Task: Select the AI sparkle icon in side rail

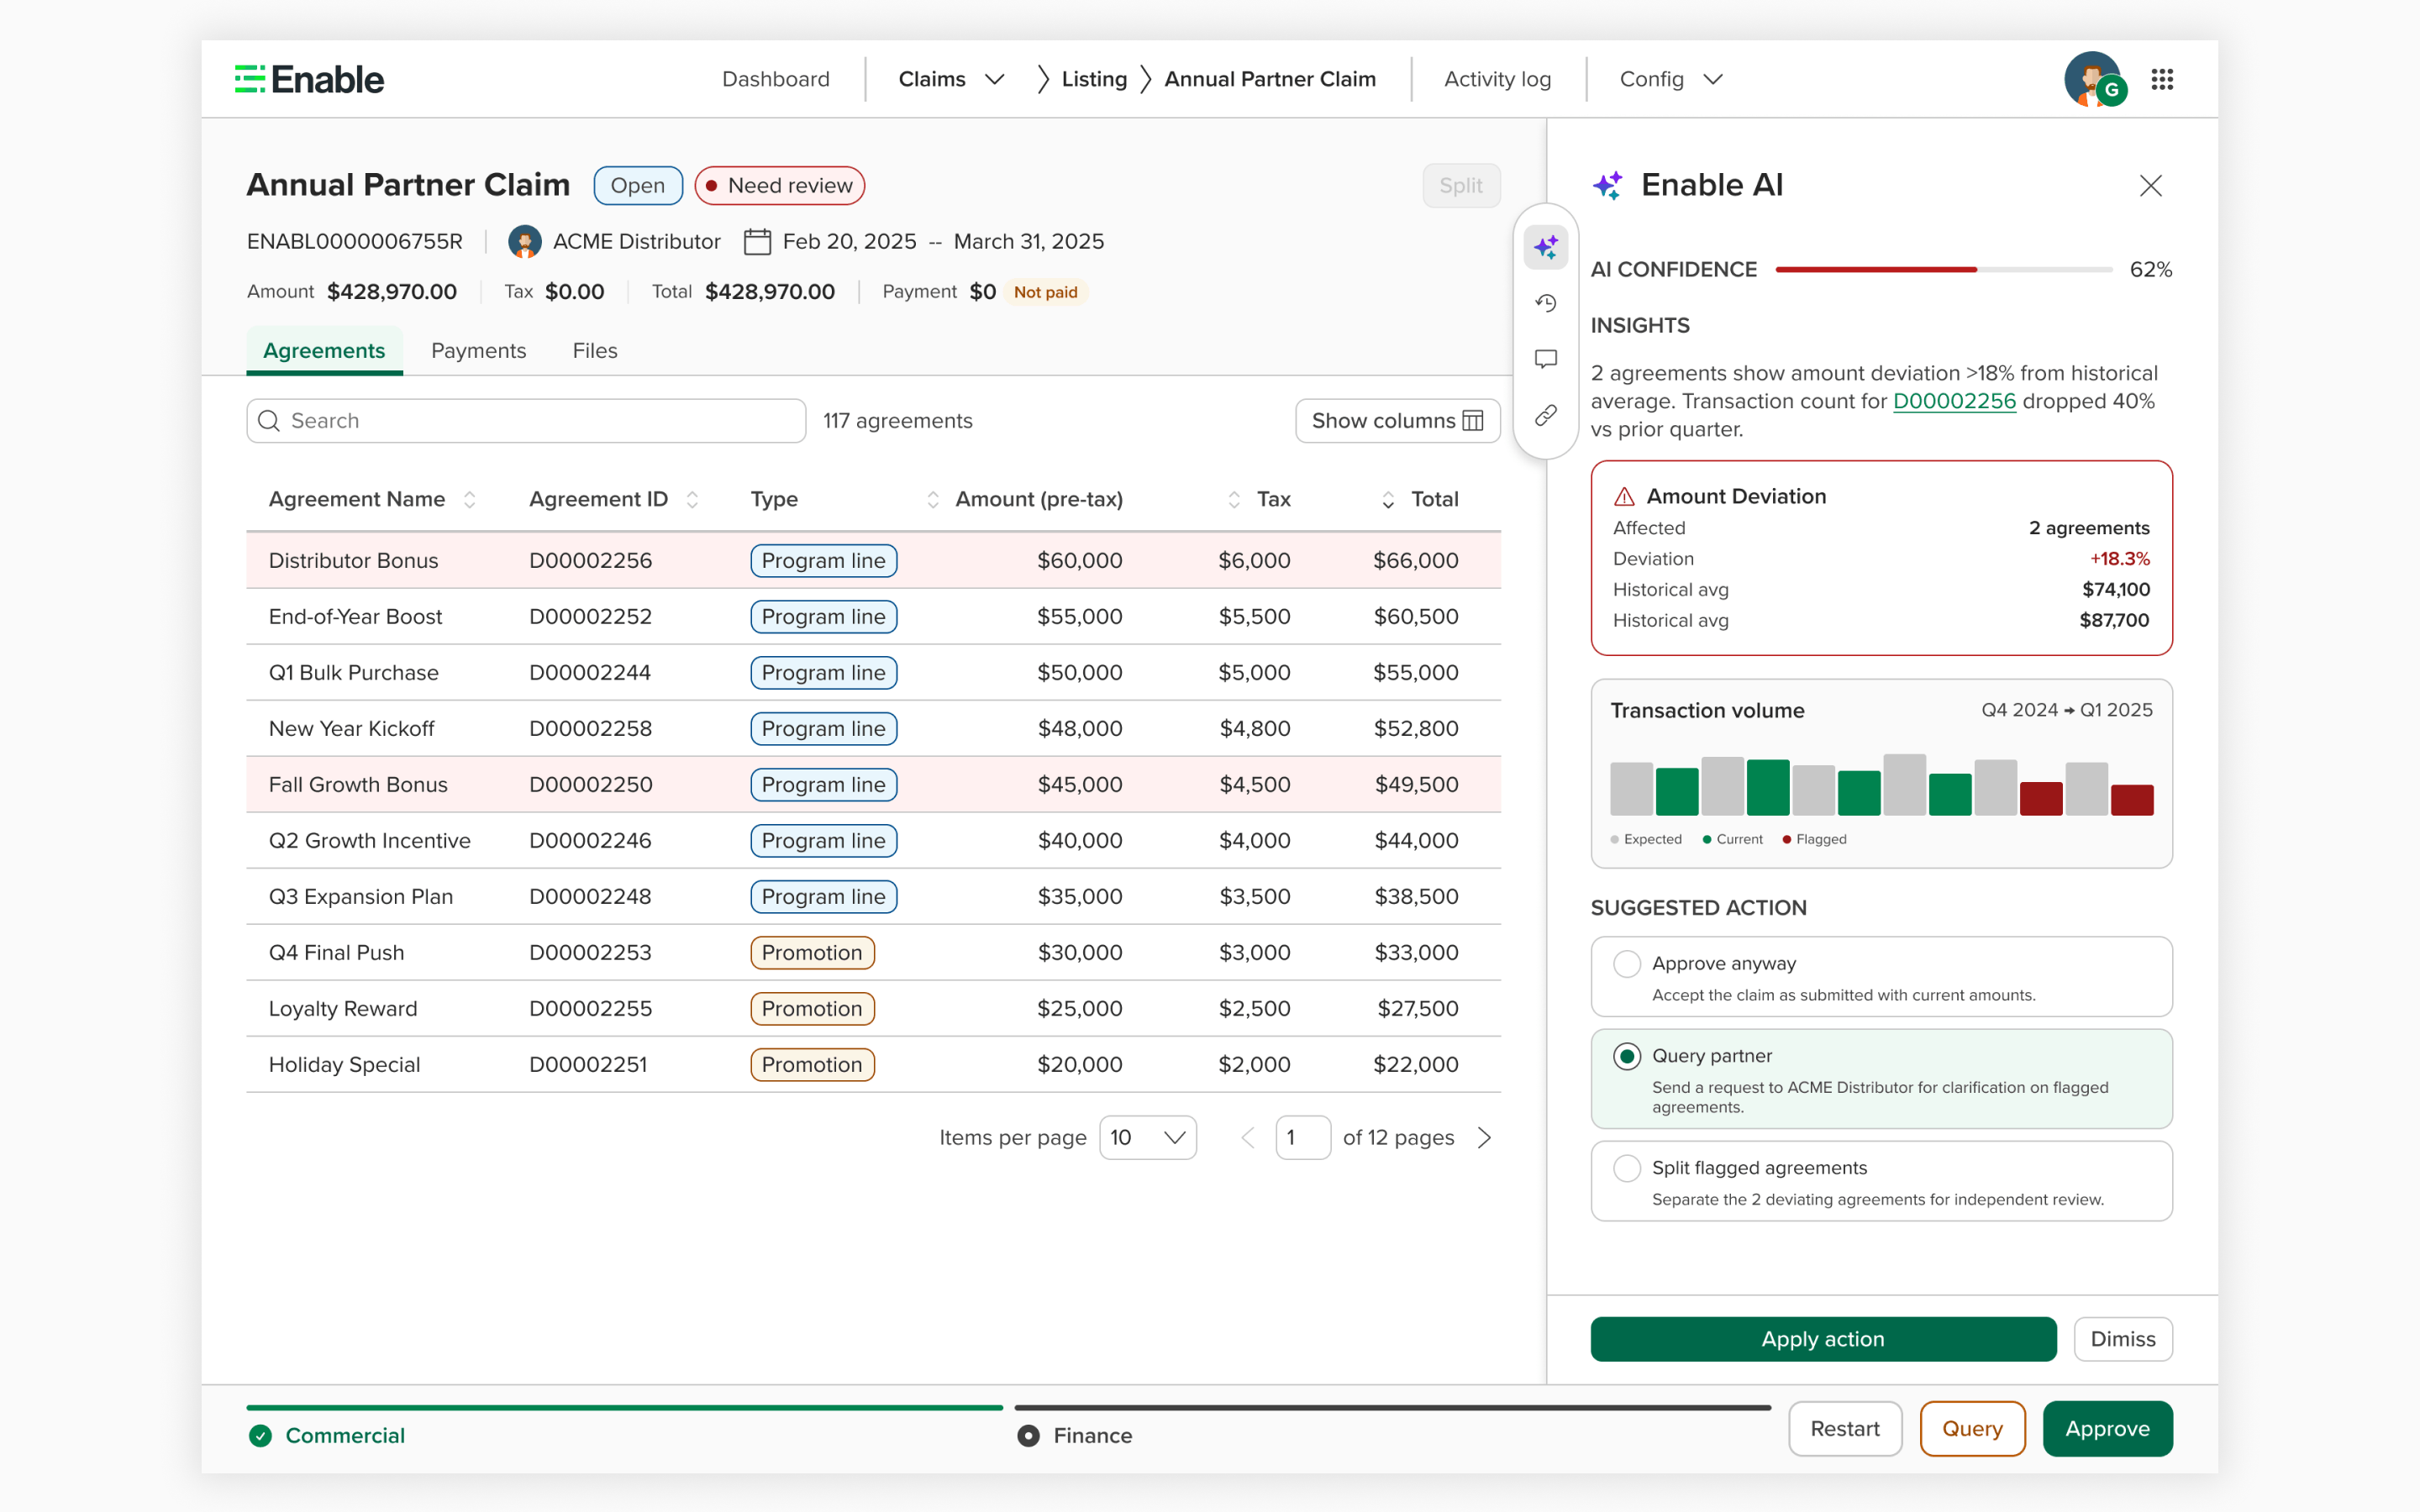Action: (1546, 247)
